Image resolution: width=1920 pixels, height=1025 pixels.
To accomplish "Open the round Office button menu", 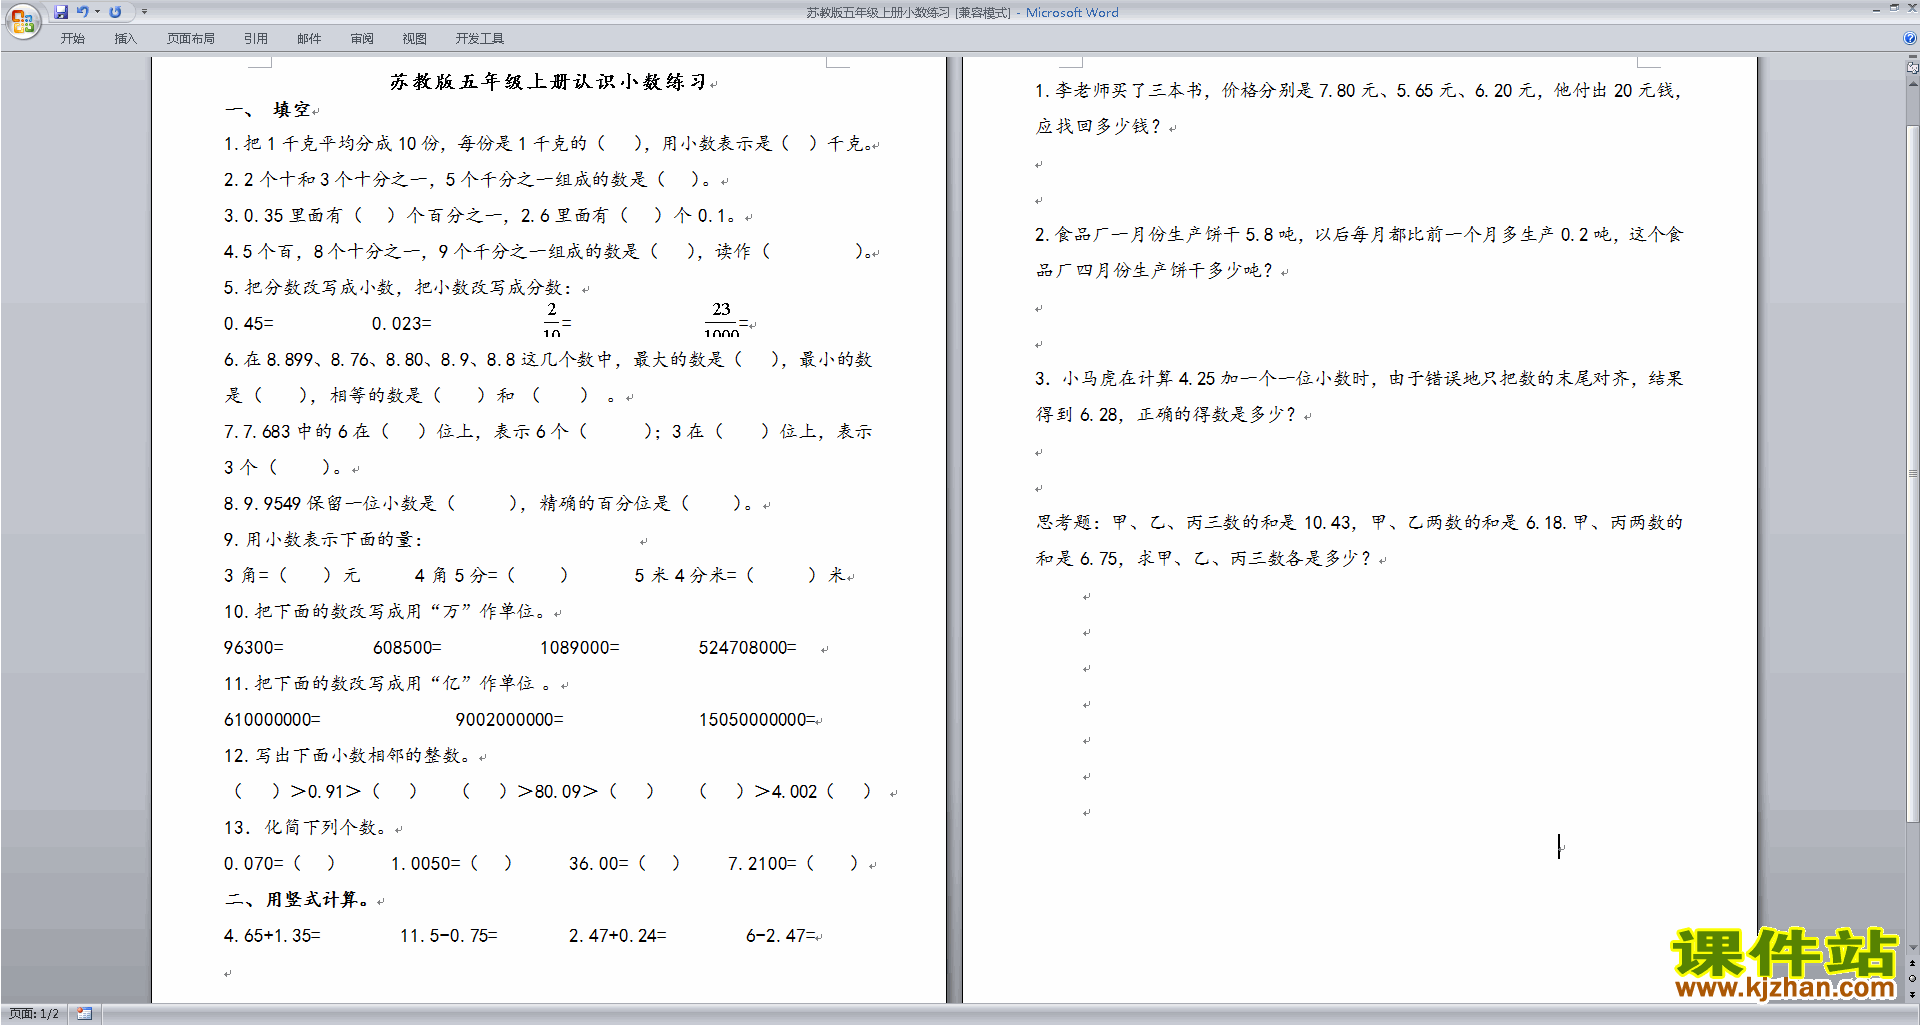I will point(22,21).
